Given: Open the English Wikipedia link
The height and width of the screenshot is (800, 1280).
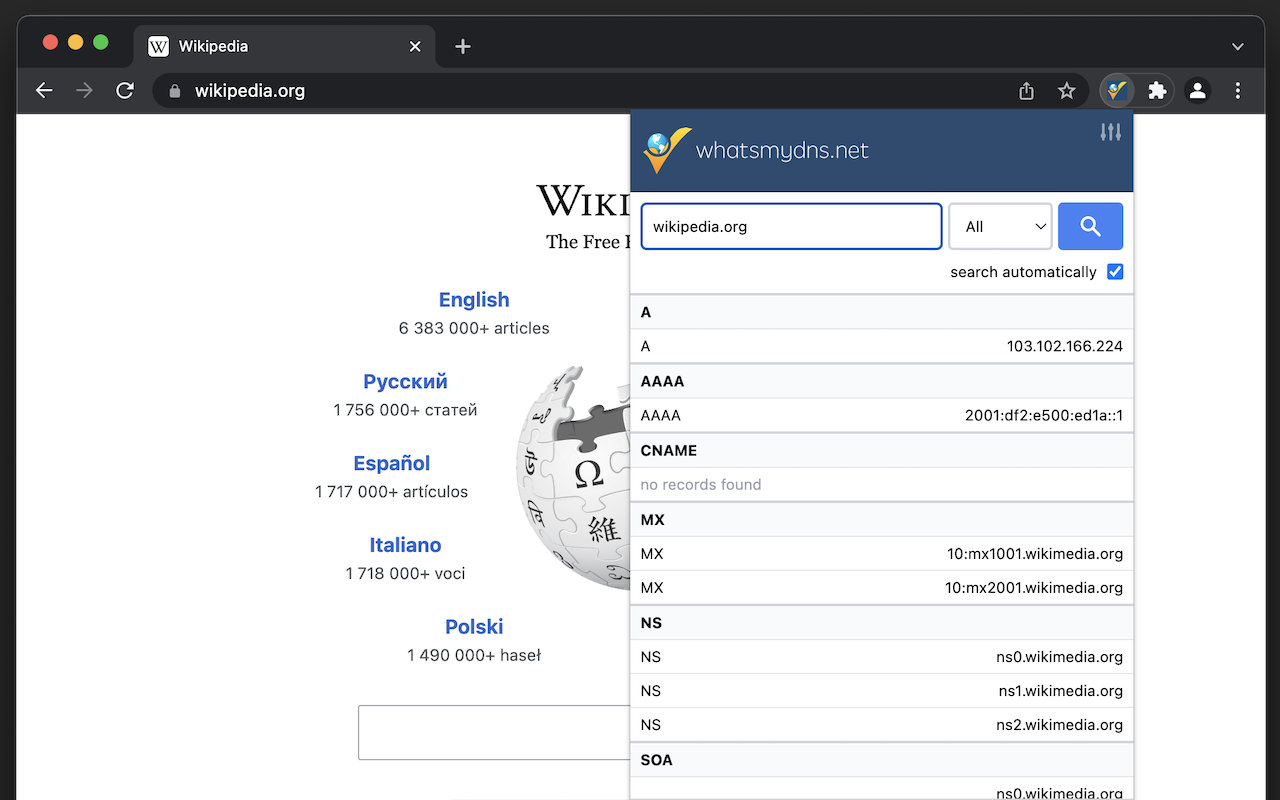Looking at the screenshot, I should coord(474,299).
